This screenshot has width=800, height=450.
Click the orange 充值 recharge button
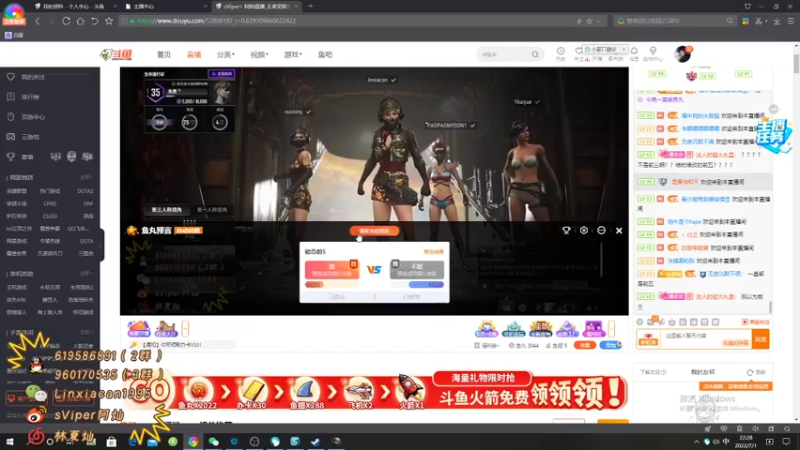(x=585, y=345)
